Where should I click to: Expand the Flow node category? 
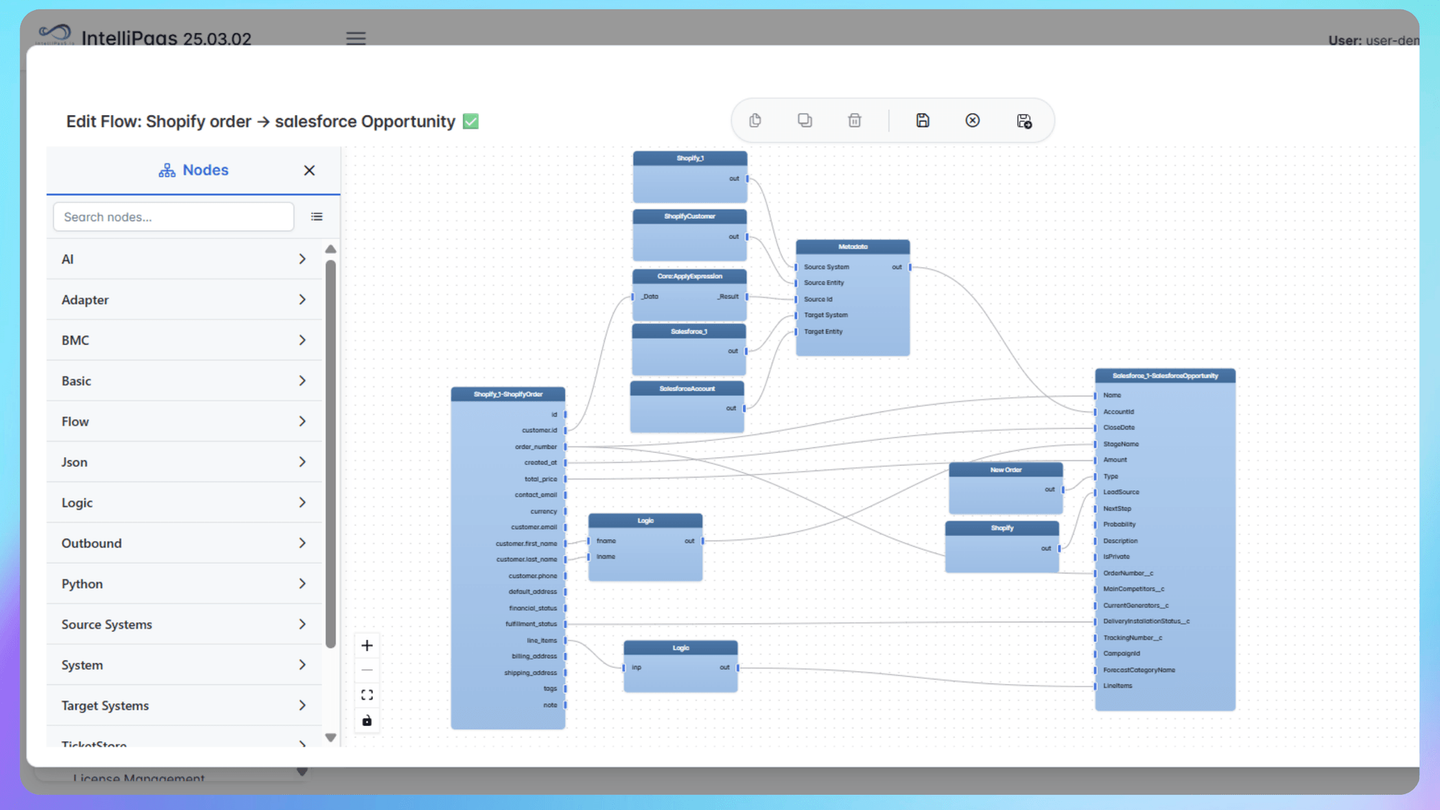click(184, 422)
